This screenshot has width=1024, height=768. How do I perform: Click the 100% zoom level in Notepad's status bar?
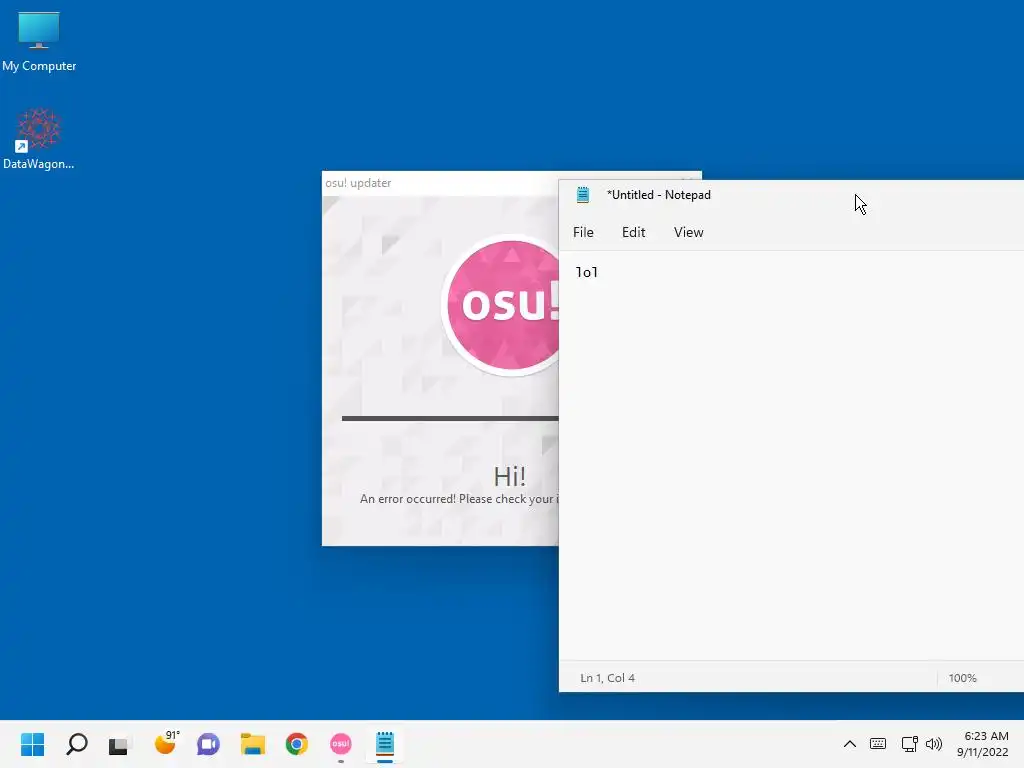tap(963, 678)
